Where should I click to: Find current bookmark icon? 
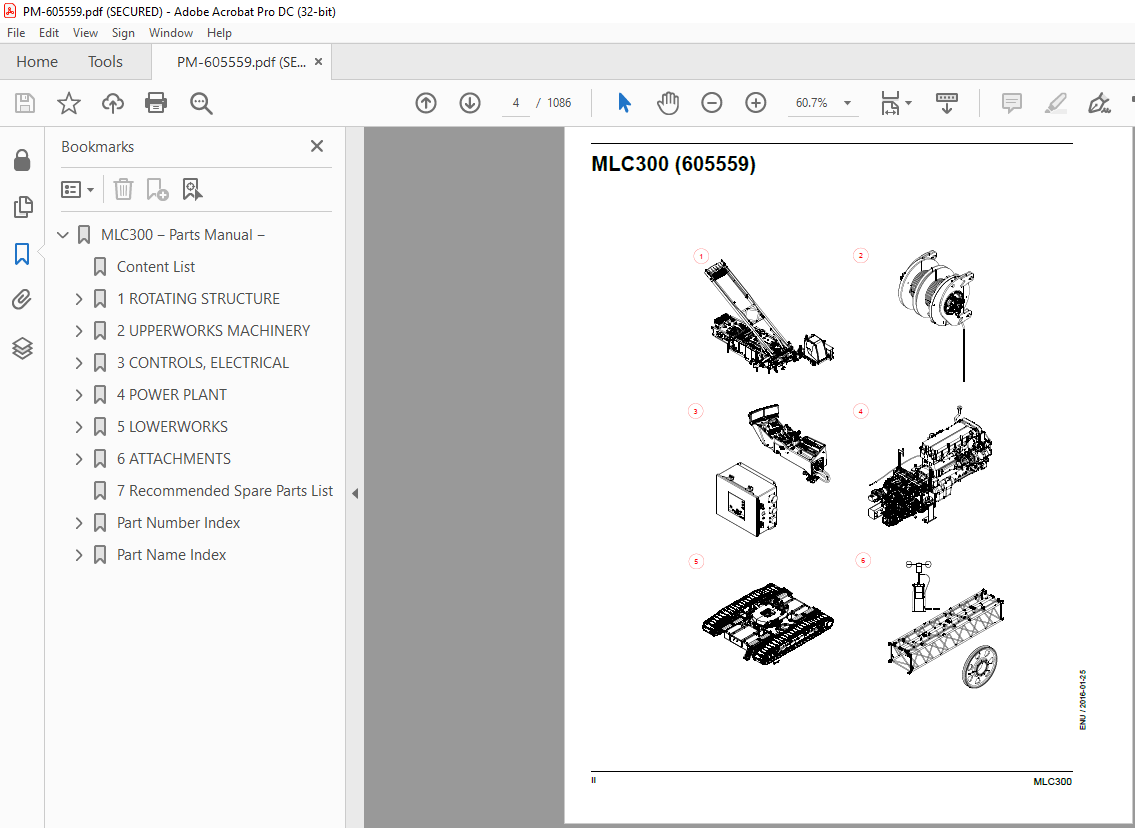coord(192,190)
